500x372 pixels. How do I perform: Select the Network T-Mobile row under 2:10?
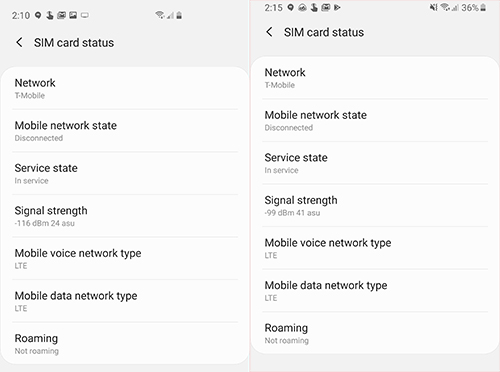tap(125, 89)
